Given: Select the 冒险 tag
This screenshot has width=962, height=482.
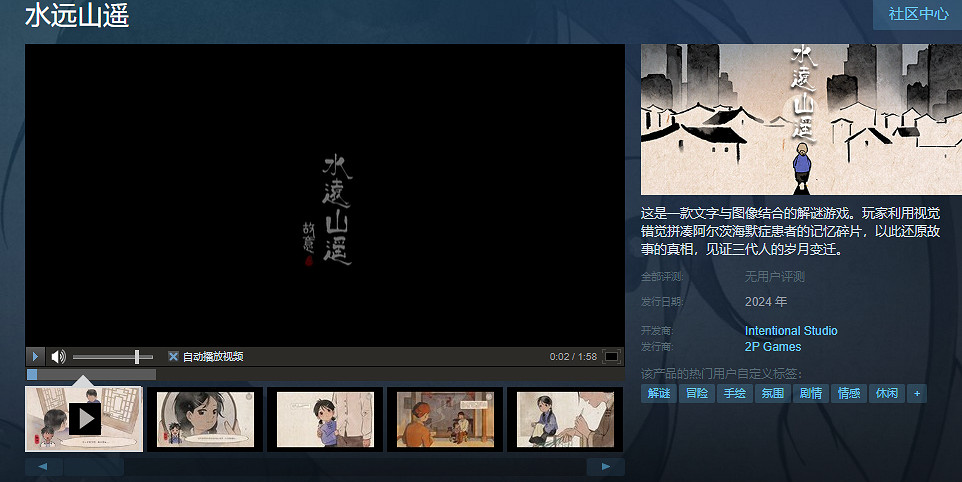Looking at the screenshot, I should point(697,393).
